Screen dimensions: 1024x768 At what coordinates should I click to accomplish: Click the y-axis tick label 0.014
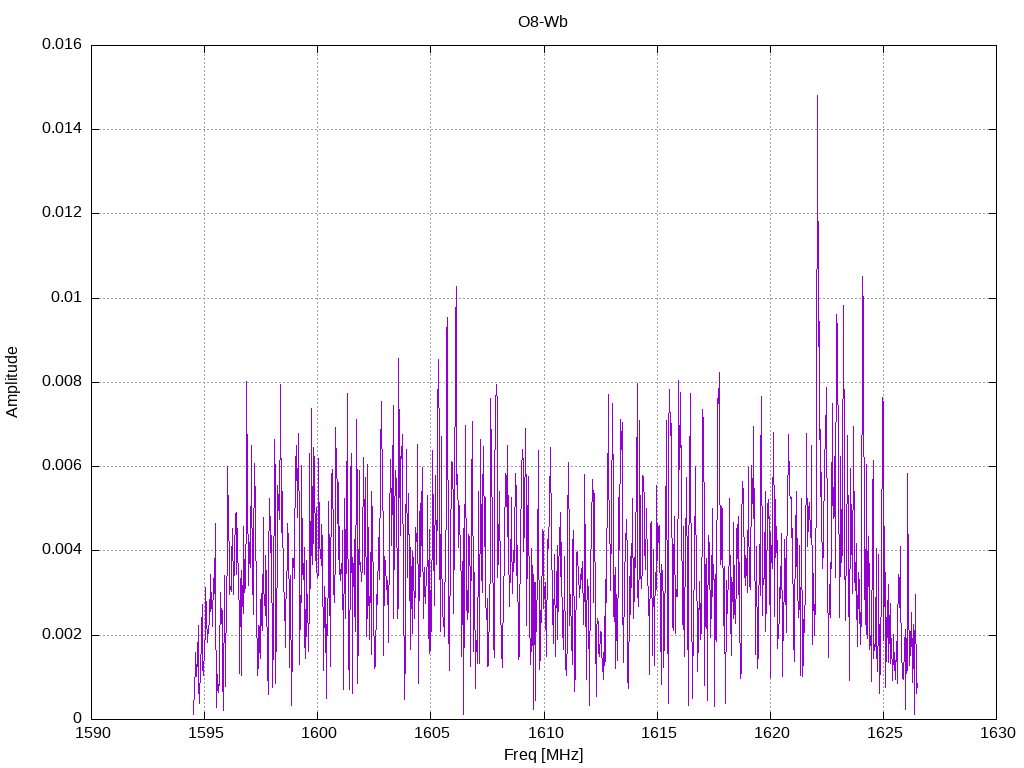click(62, 128)
